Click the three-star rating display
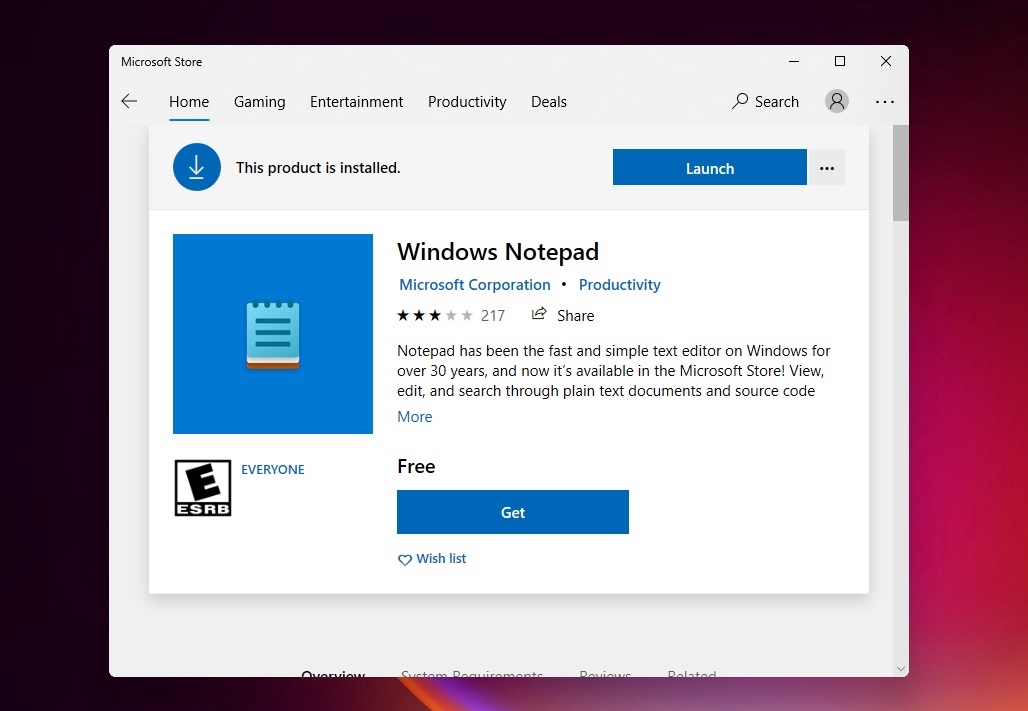The width and height of the screenshot is (1028, 711). coord(435,315)
